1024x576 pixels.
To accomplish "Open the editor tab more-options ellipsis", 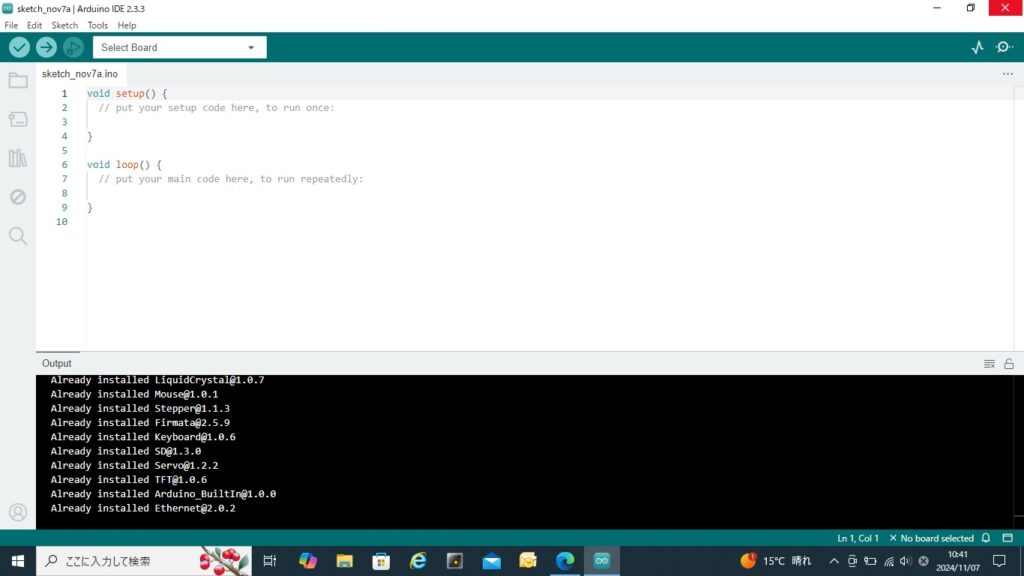I will [x=1008, y=74].
